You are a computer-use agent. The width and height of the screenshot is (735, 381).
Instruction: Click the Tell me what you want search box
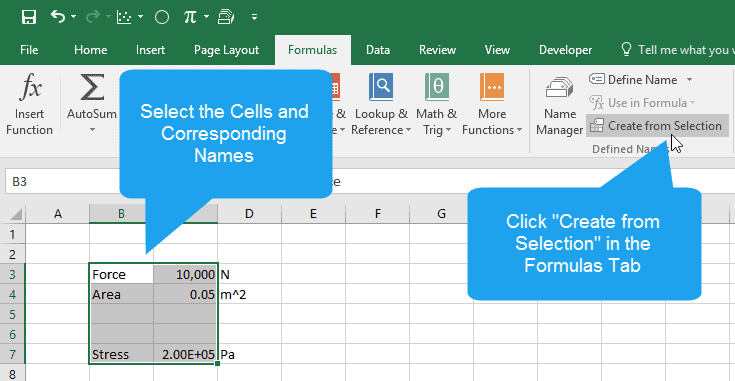[x=677, y=50]
